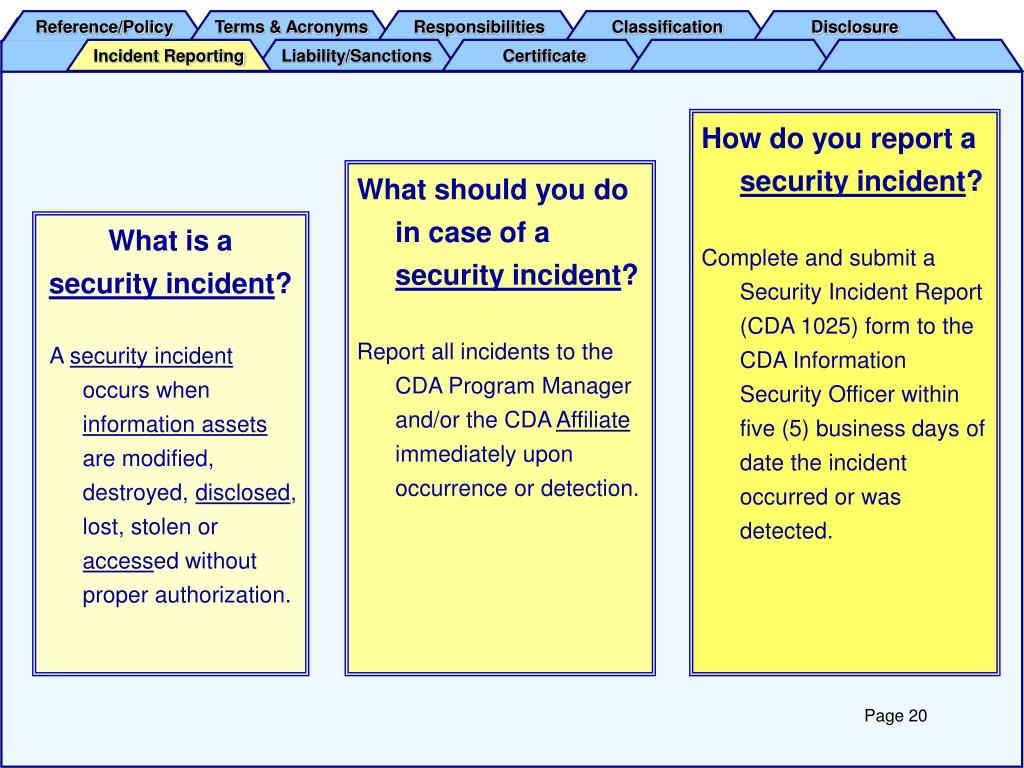Click 'detected.' text in right box

(786, 531)
